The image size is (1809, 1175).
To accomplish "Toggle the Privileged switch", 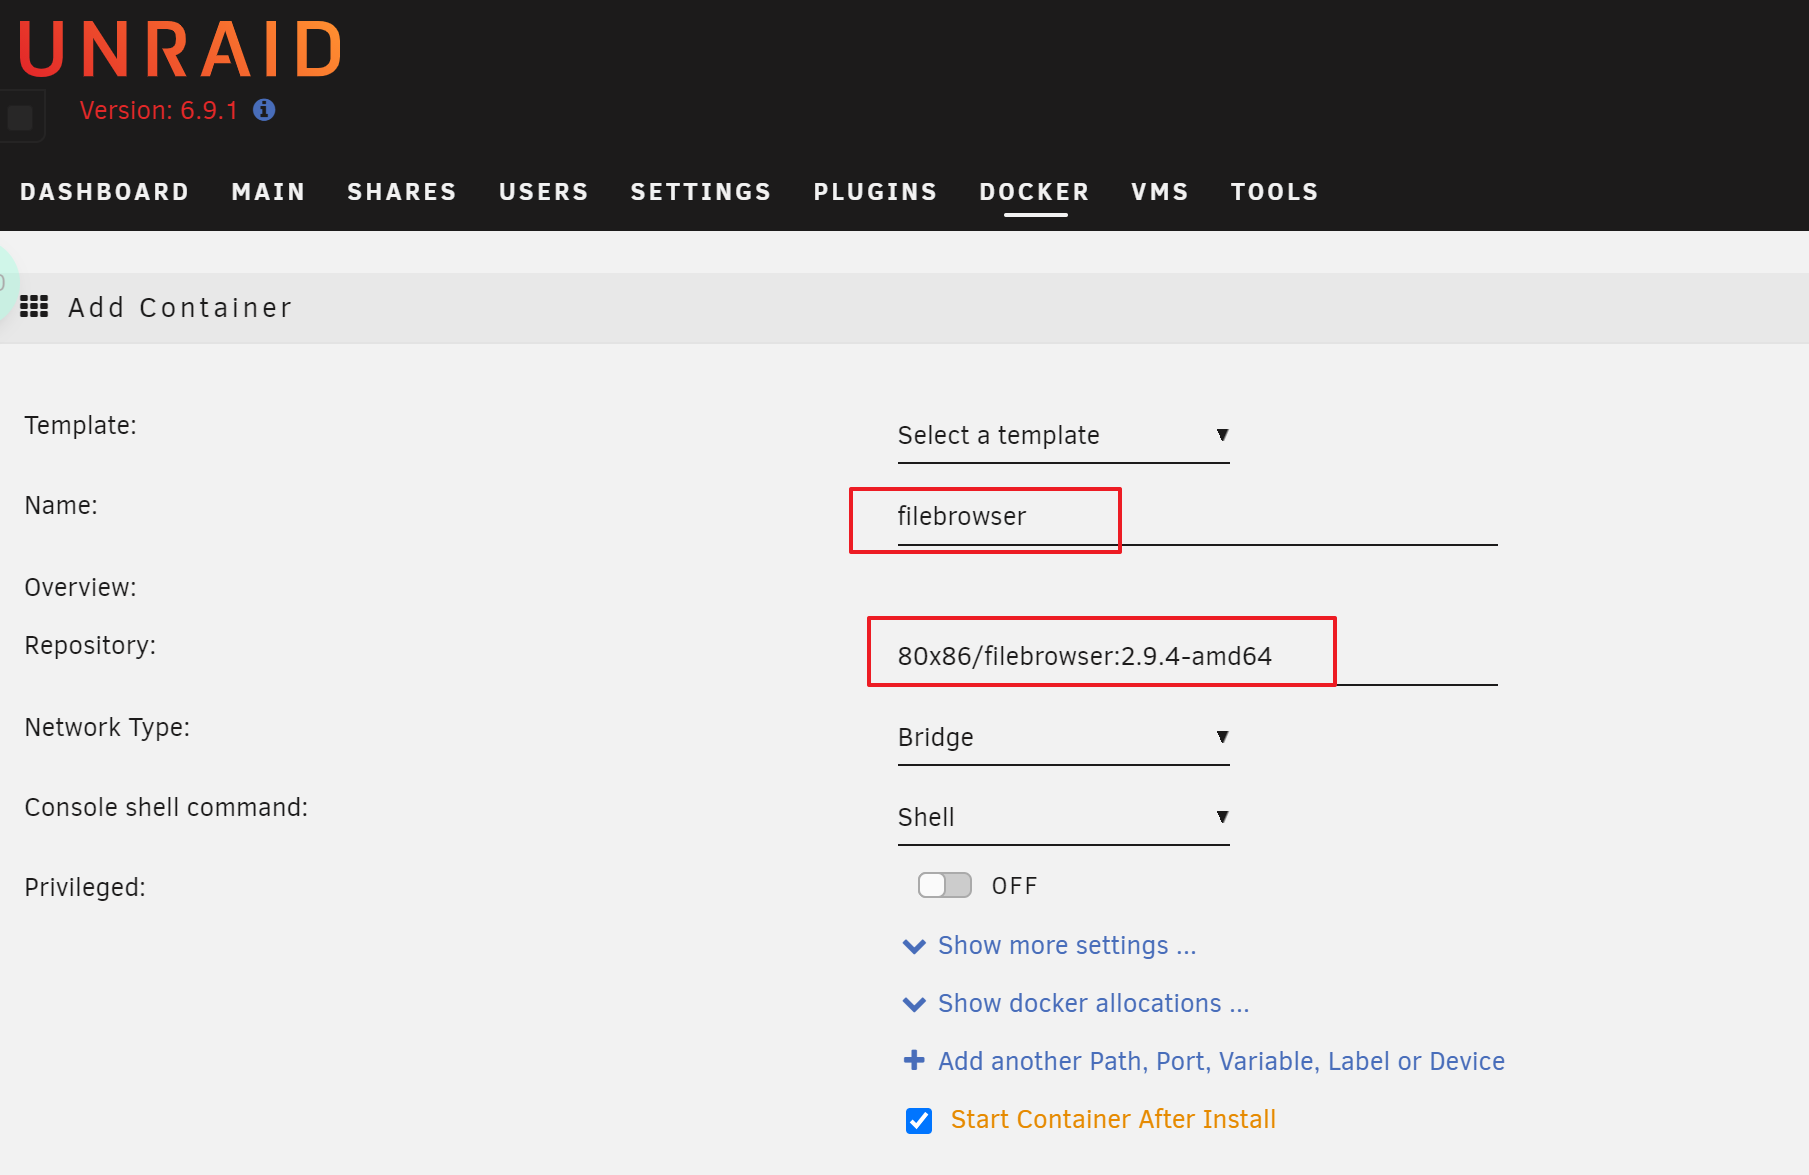I will coord(945,885).
